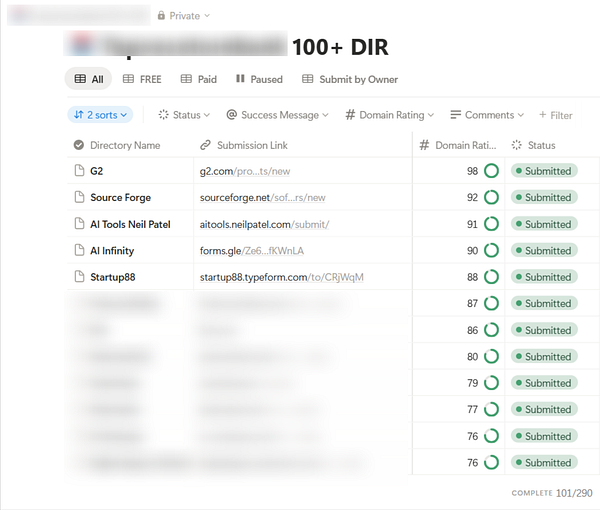Open the AI Infinity directory page
Image resolution: width=600 pixels, height=510 pixels.
[112, 251]
